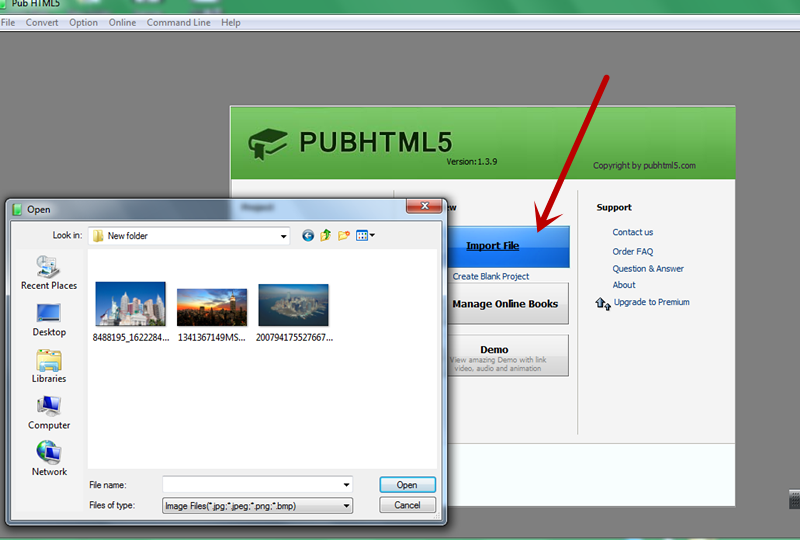
Task: Select Recent Places in sidebar
Action: 49,273
